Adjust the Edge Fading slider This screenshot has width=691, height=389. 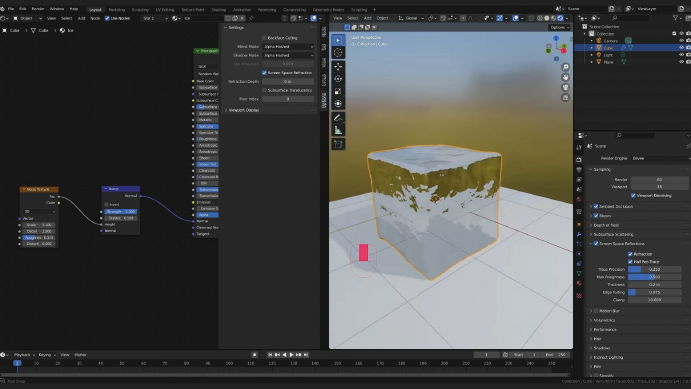[x=654, y=292]
